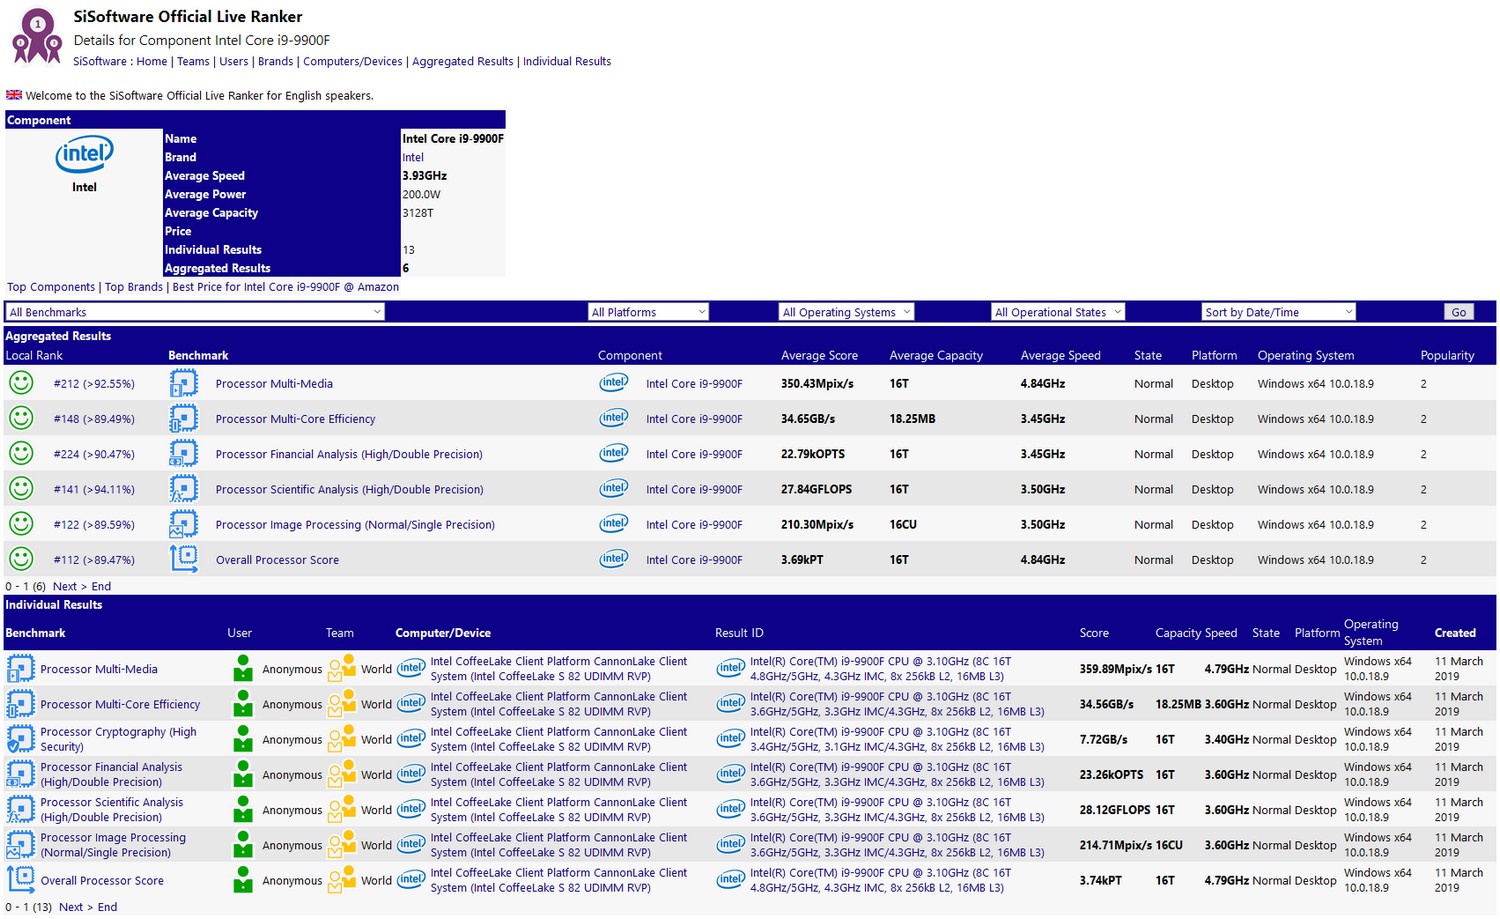Open Best Price for i9-9900F Amazon link
This screenshot has width=1500, height=919.
click(286, 287)
